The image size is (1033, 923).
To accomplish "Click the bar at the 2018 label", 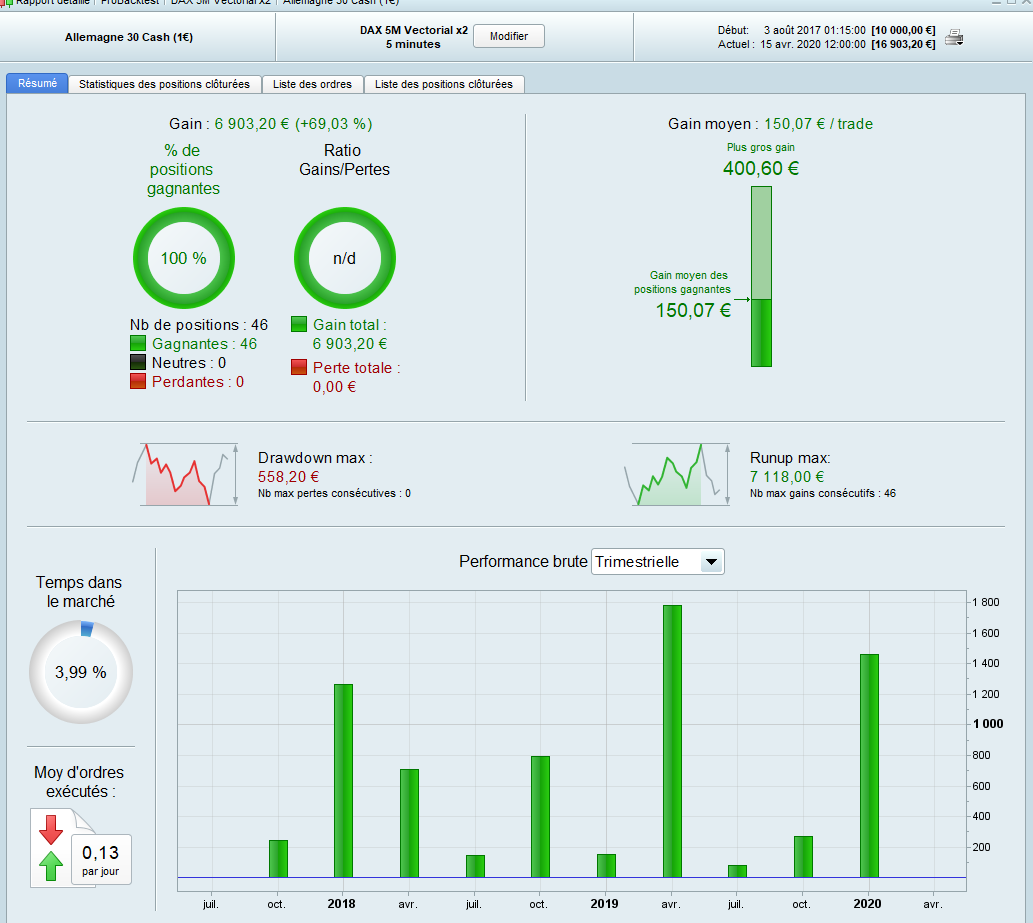I will pos(343,781).
